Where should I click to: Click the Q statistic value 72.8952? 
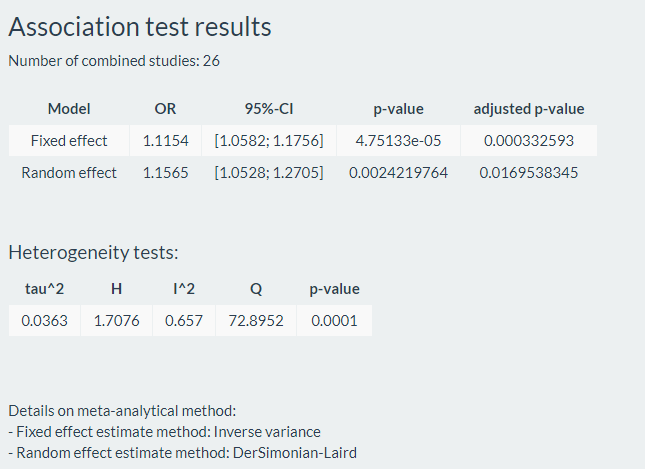point(255,322)
